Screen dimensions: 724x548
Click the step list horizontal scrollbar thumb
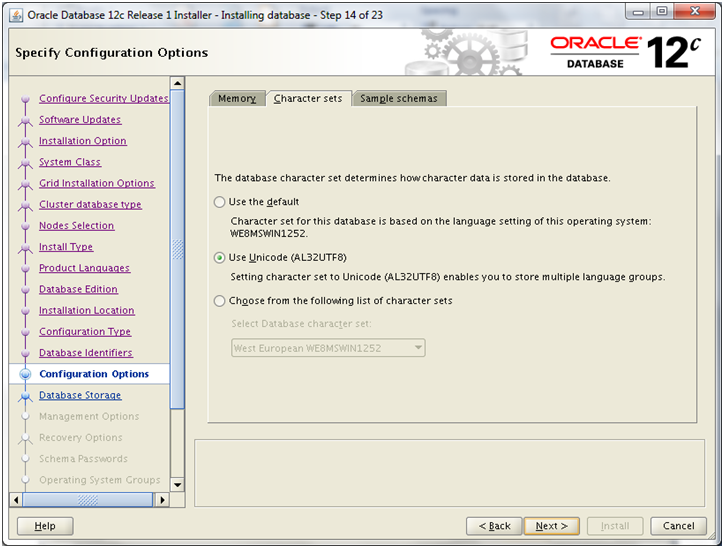(x=88, y=500)
